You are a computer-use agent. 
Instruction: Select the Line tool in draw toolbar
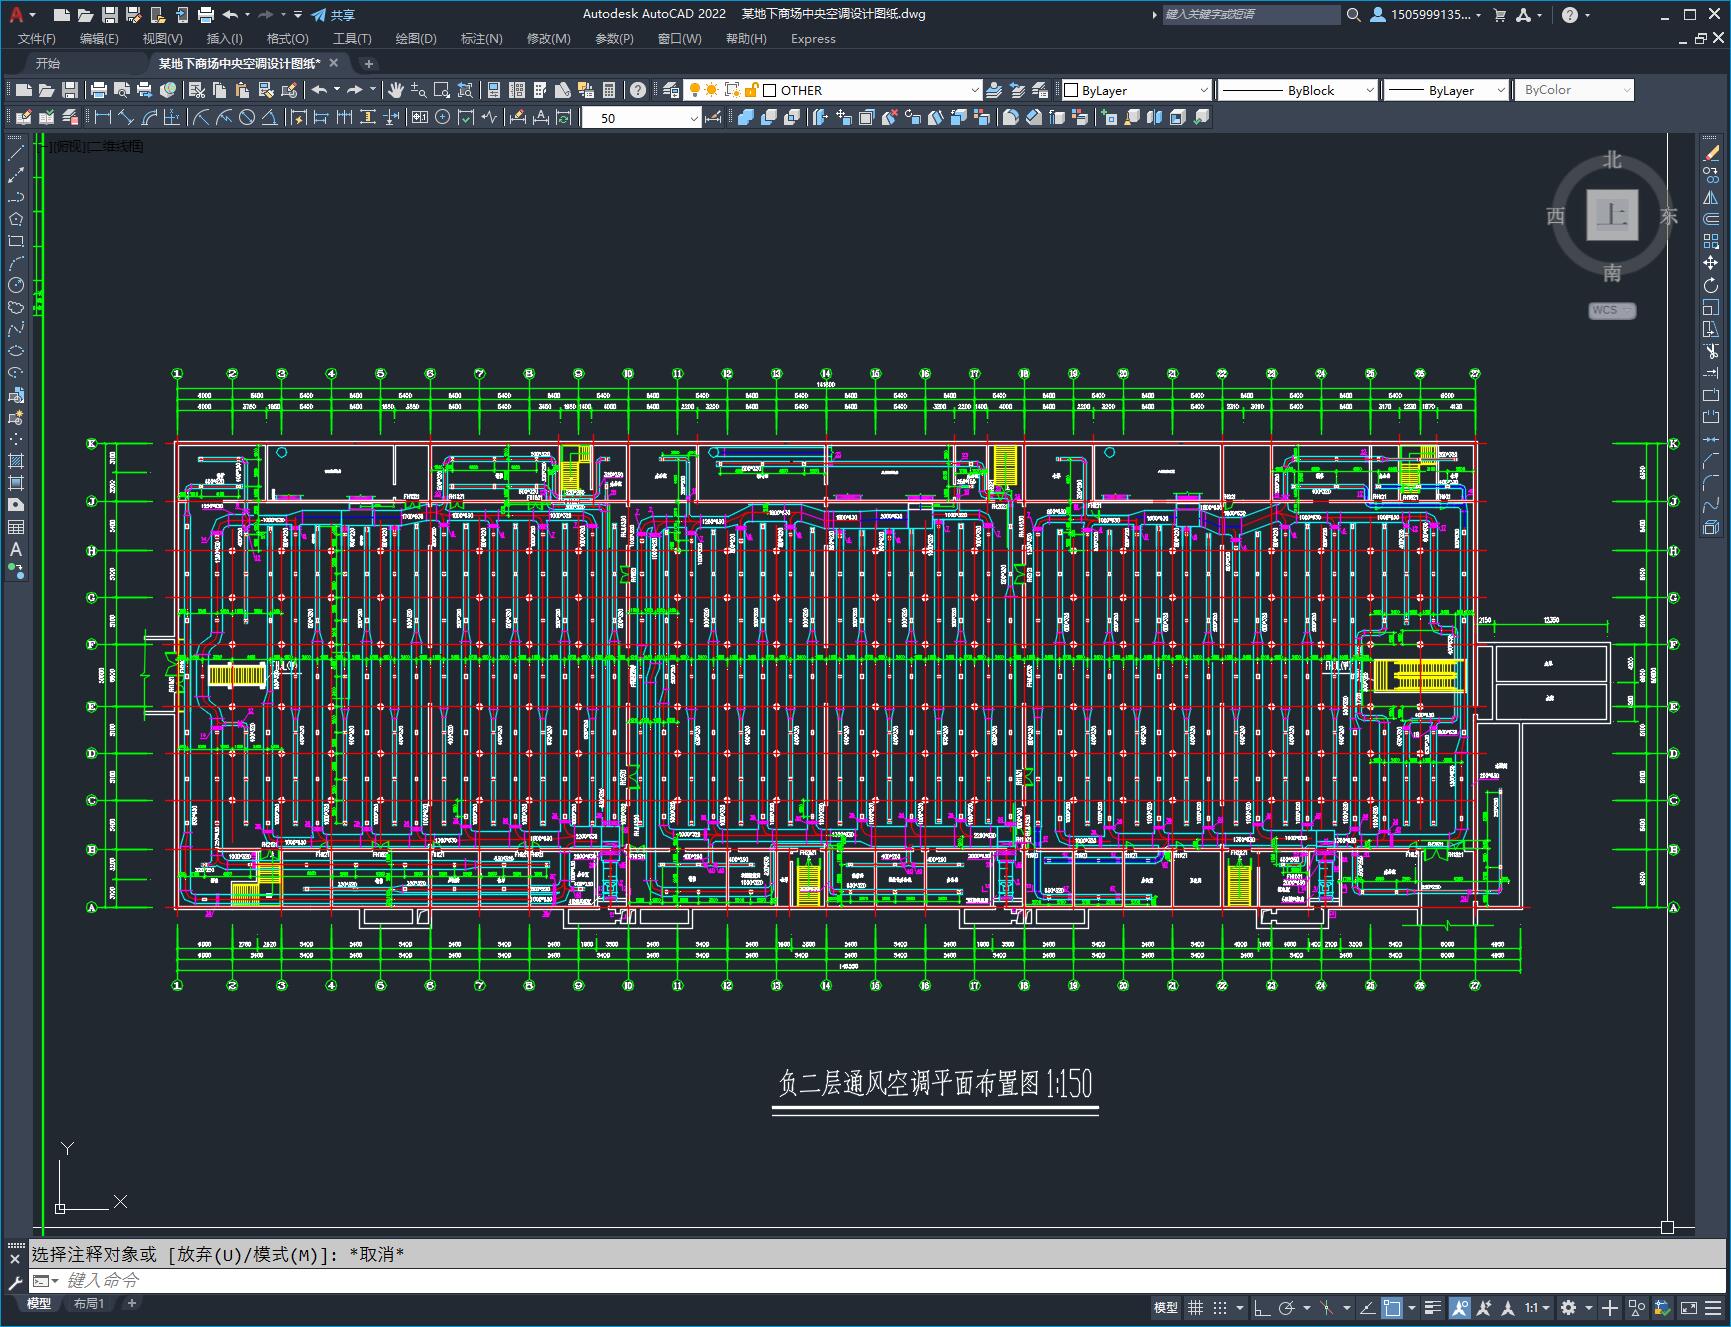[16, 153]
